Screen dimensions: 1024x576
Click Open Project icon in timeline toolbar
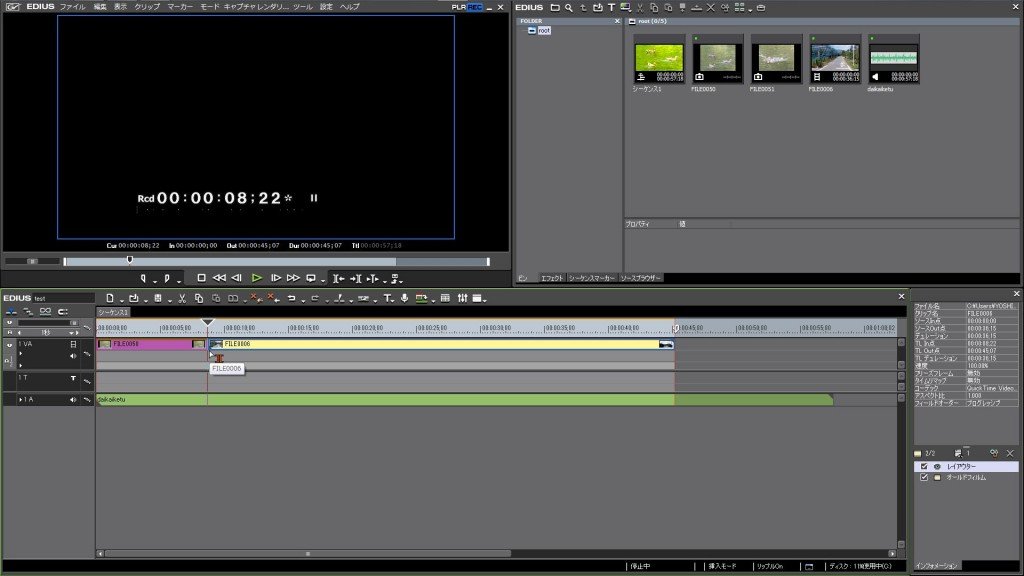(x=134, y=298)
